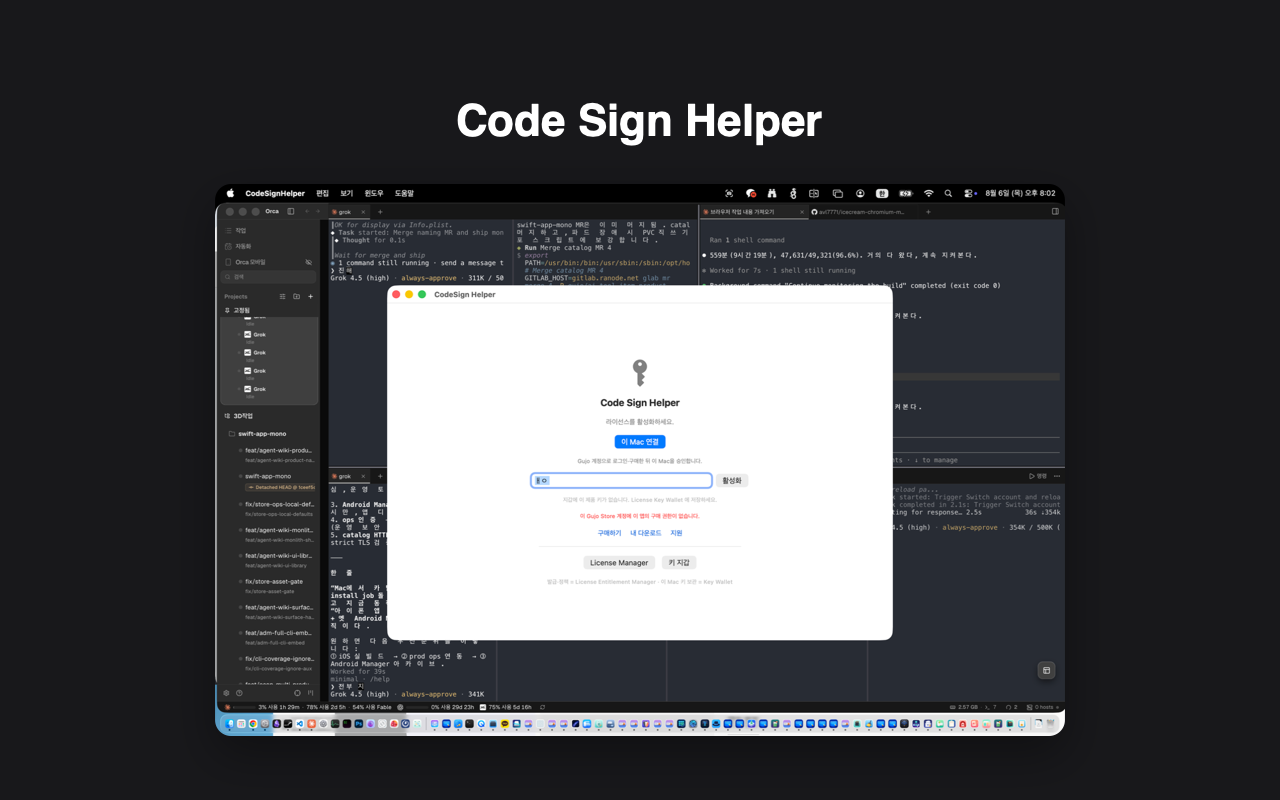This screenshot has width=1280, height=800.
Task: Open Finder from the Dock
Action: 229,724
